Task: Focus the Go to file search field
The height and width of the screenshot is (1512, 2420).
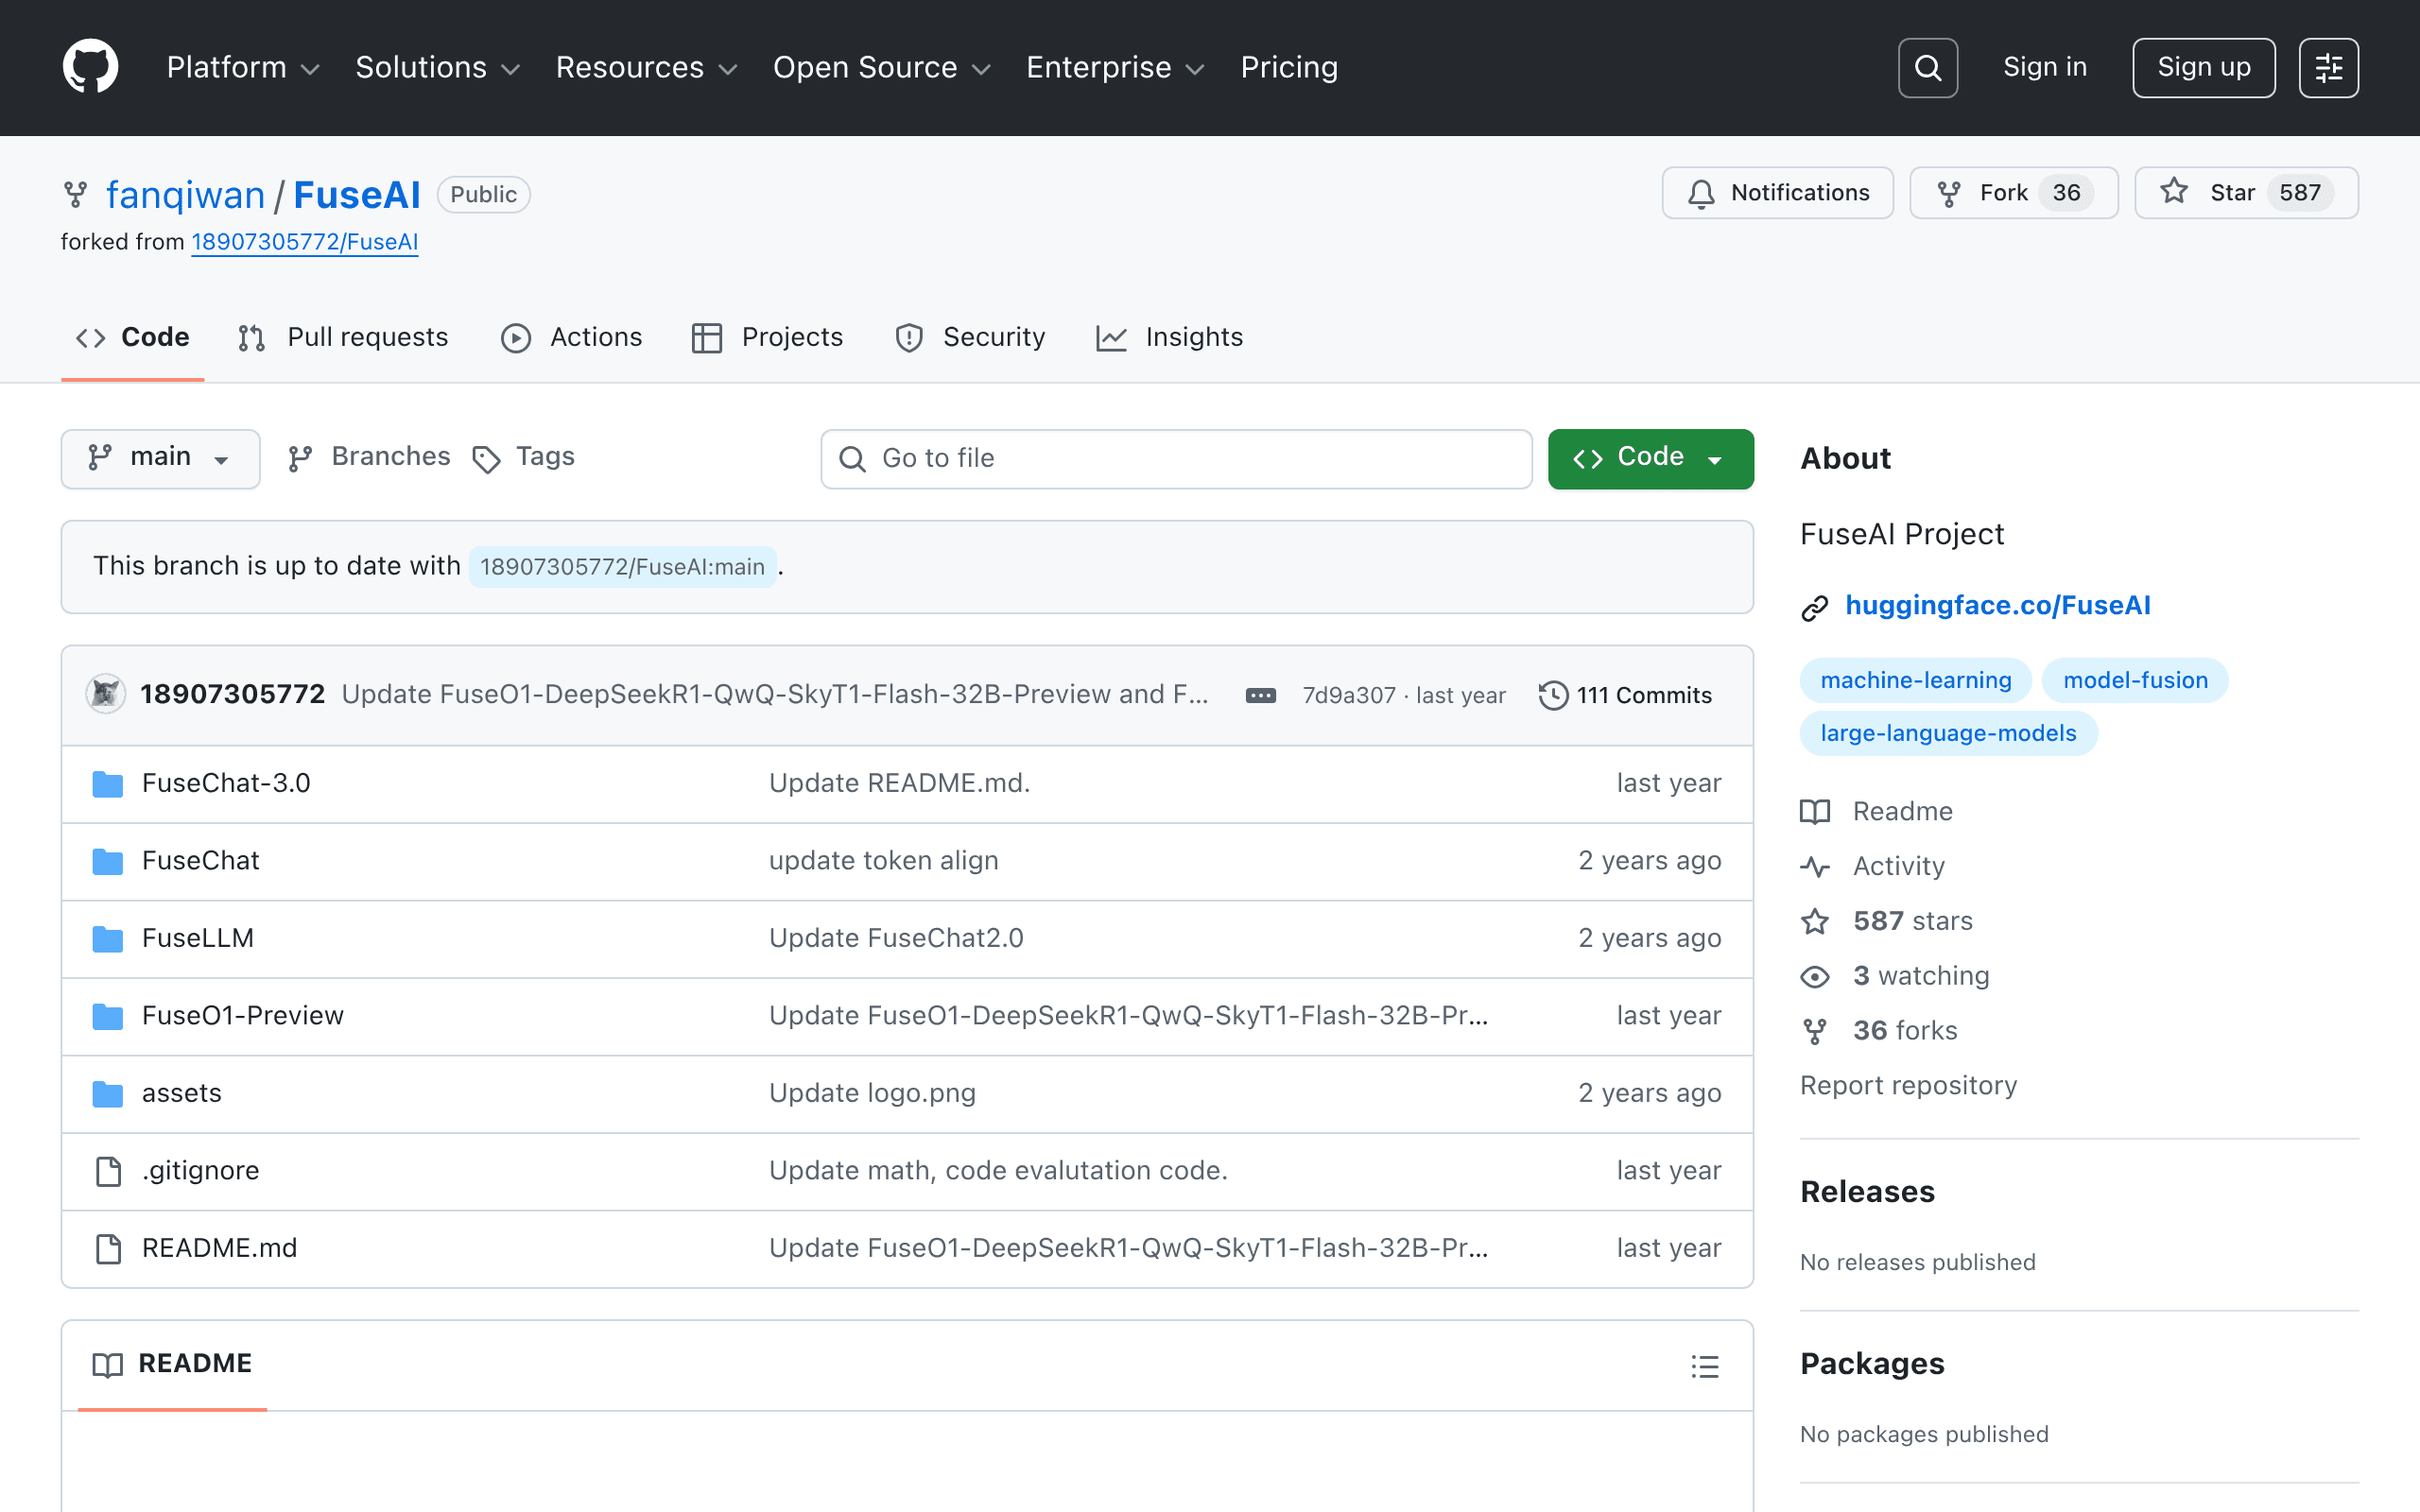Action: [1176, 459]
